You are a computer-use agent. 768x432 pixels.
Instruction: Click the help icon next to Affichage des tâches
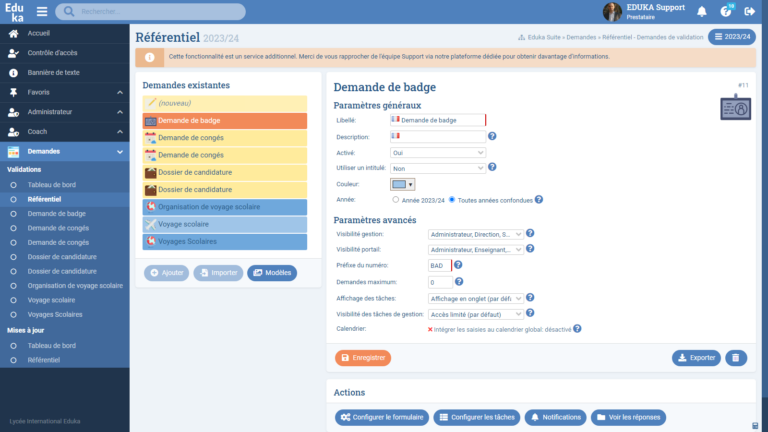(530, 297)
